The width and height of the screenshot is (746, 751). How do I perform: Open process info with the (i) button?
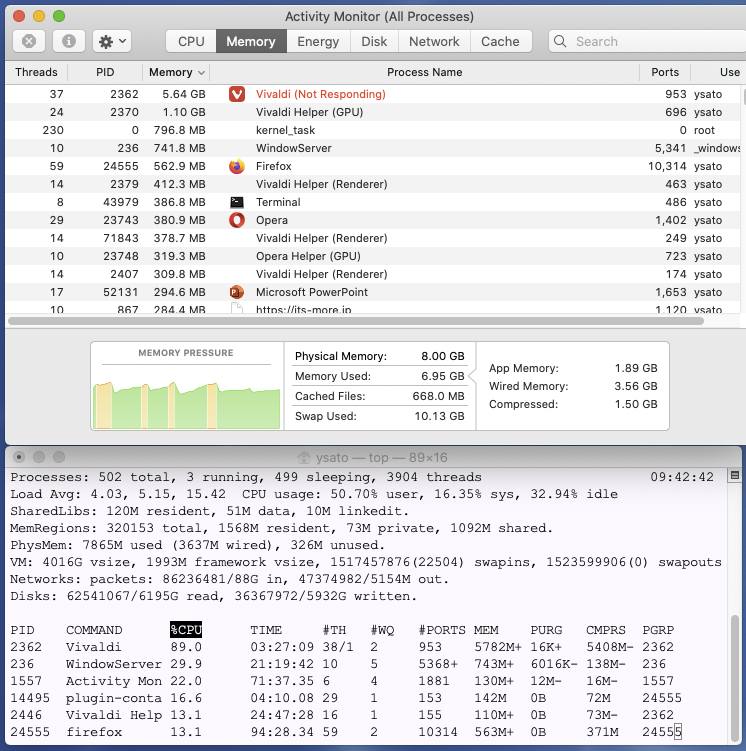coord(68,41)
